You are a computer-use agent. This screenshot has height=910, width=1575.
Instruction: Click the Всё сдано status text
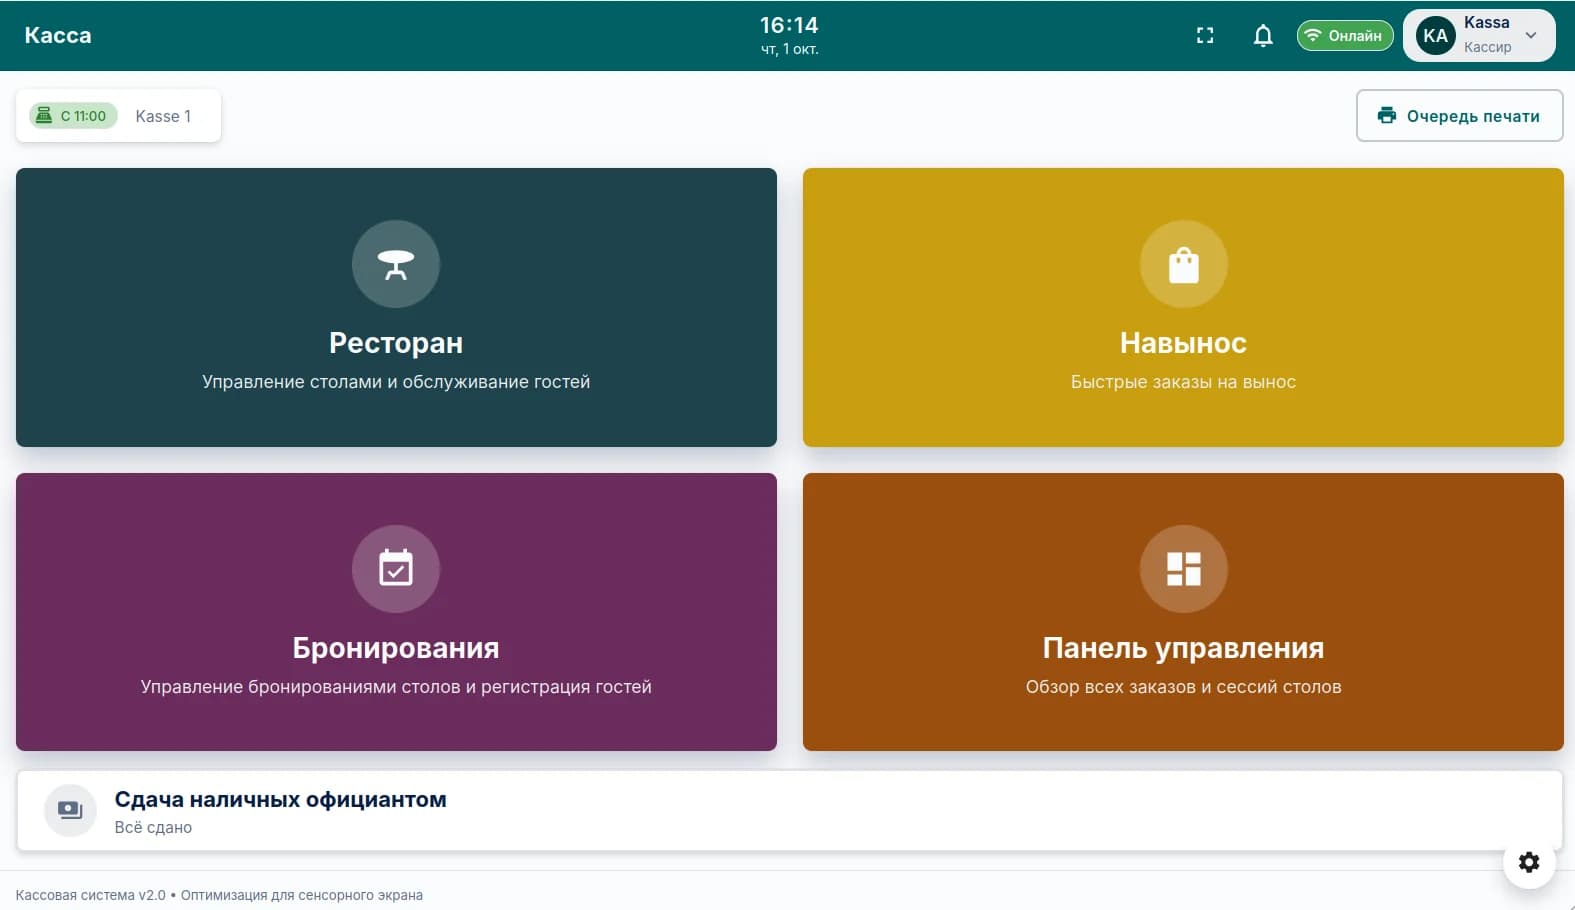point(153,827)
